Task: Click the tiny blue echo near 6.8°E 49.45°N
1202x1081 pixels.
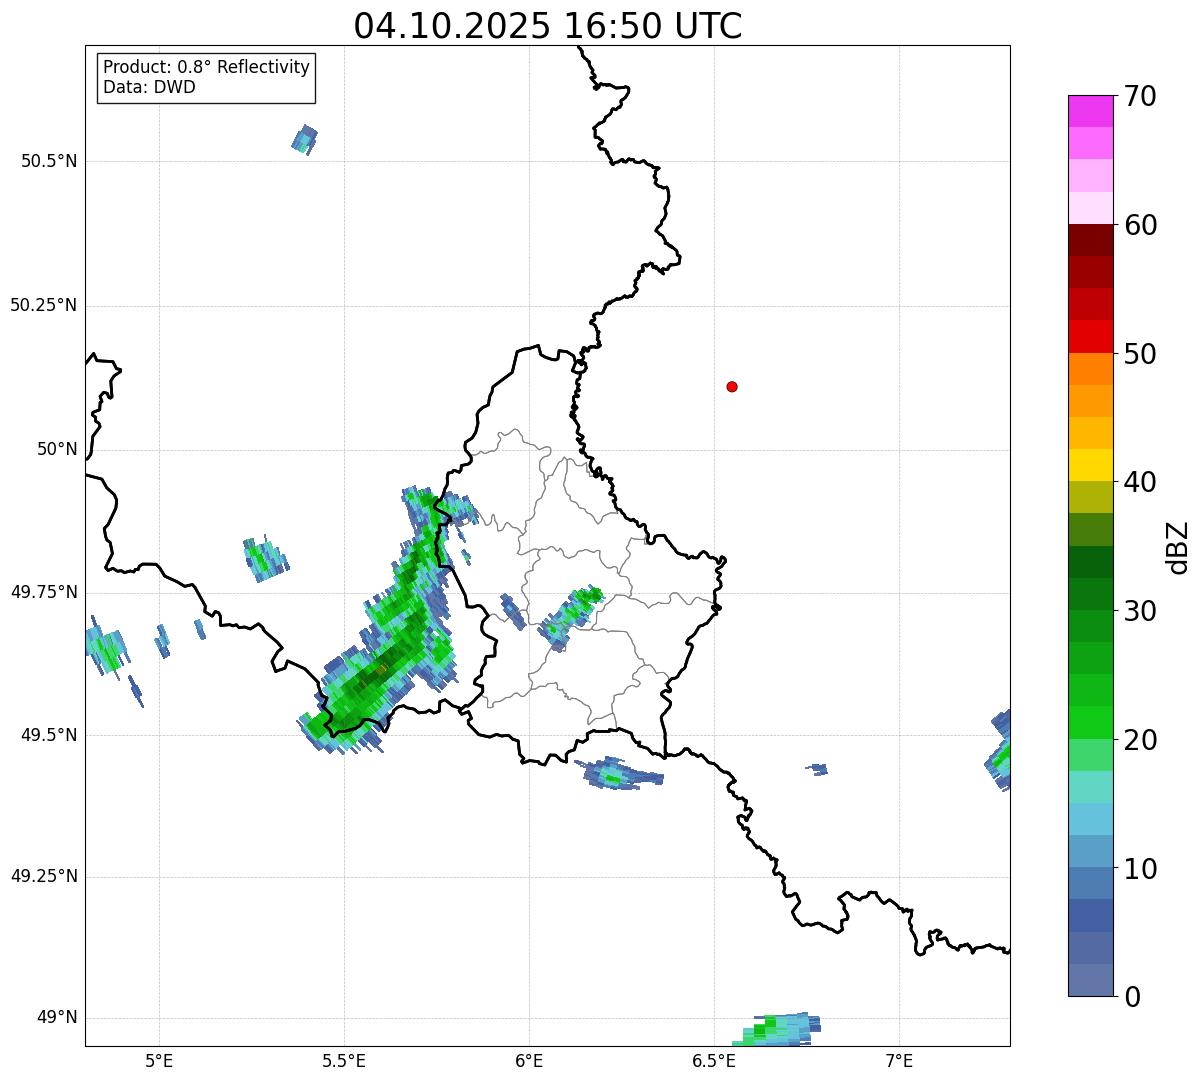Action: 817,769
